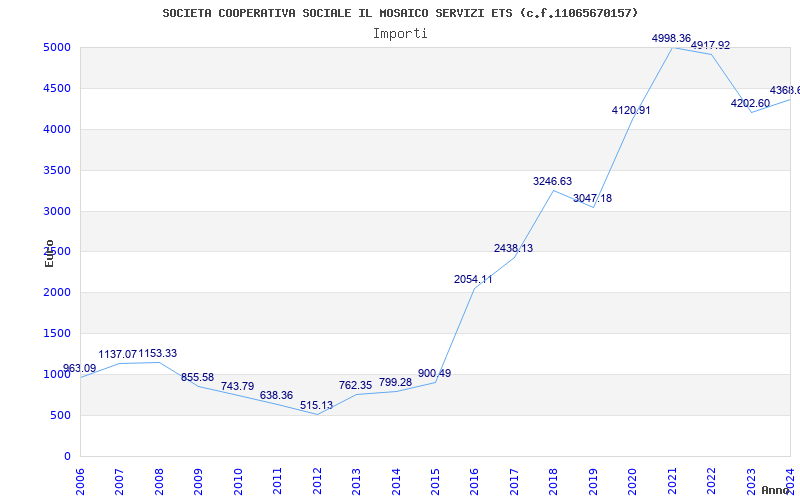Select the data value 4917.92
Screen dimensions: 800x500
[x=711, y=45]
